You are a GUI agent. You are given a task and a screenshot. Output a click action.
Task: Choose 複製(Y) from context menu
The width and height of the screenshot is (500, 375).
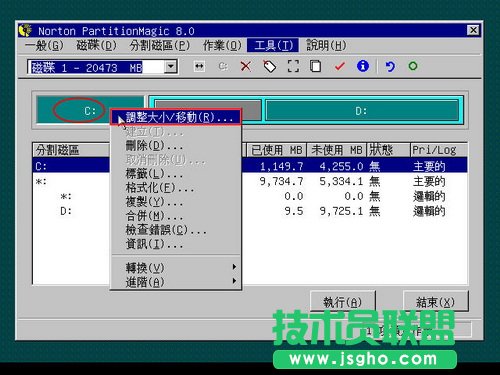pyautogui.click(x=176, y=202)
